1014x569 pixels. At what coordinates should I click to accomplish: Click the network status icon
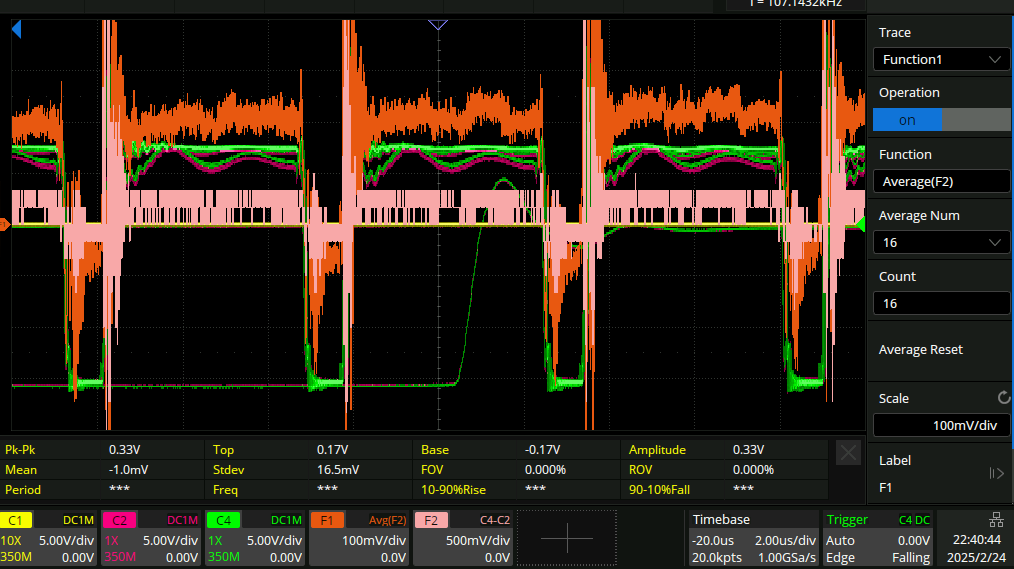996,519
